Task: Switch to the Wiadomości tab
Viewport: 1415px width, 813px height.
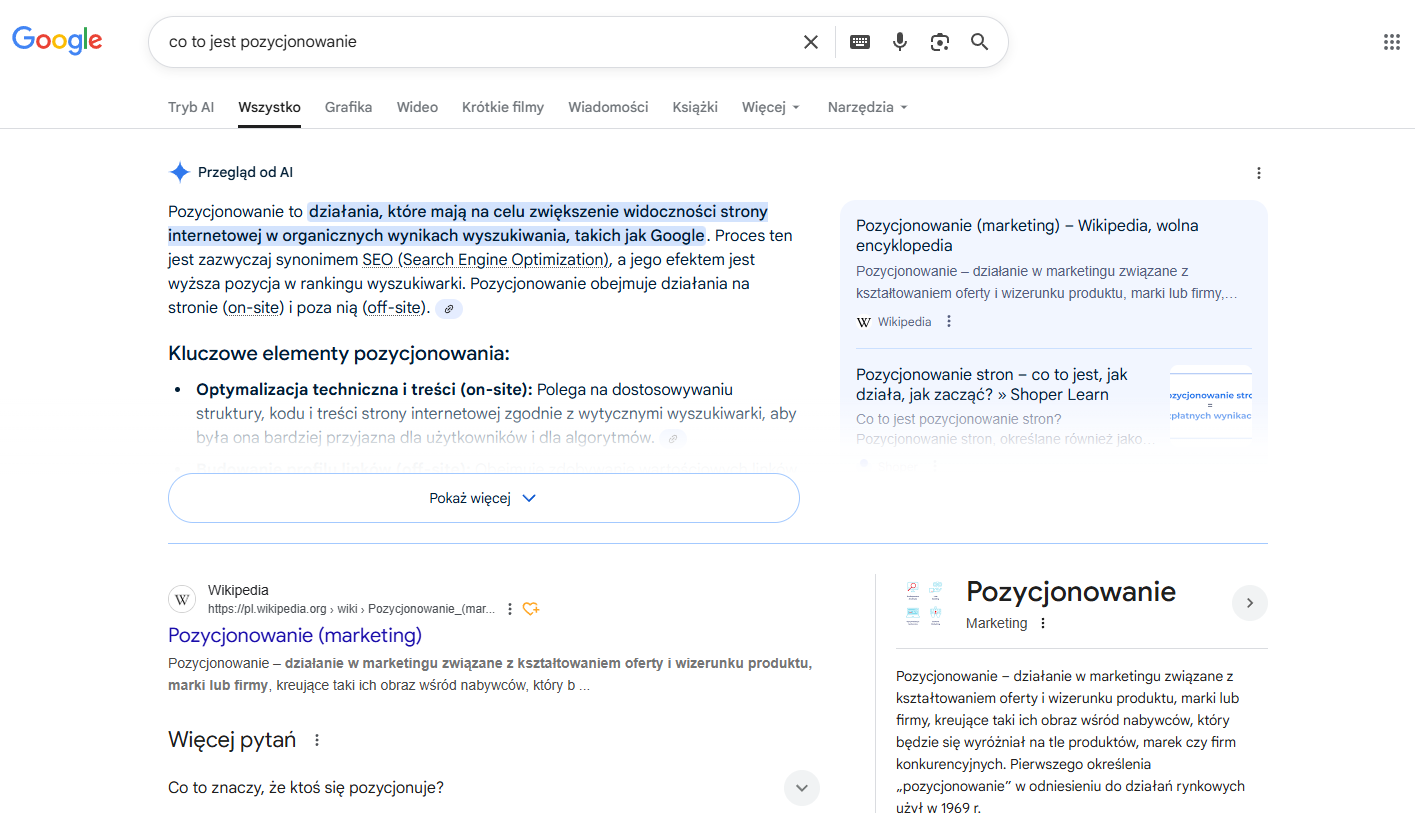Action: [x=608, y=107]
